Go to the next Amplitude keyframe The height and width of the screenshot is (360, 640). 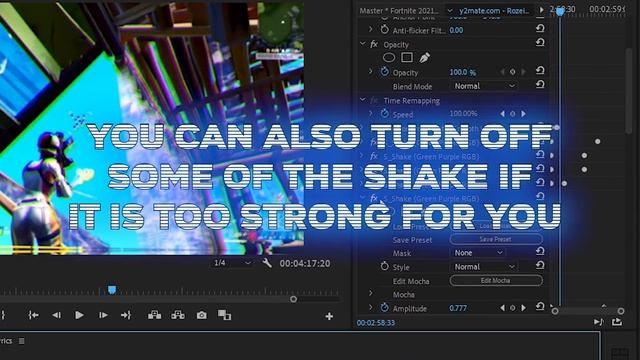click(523, 308)
